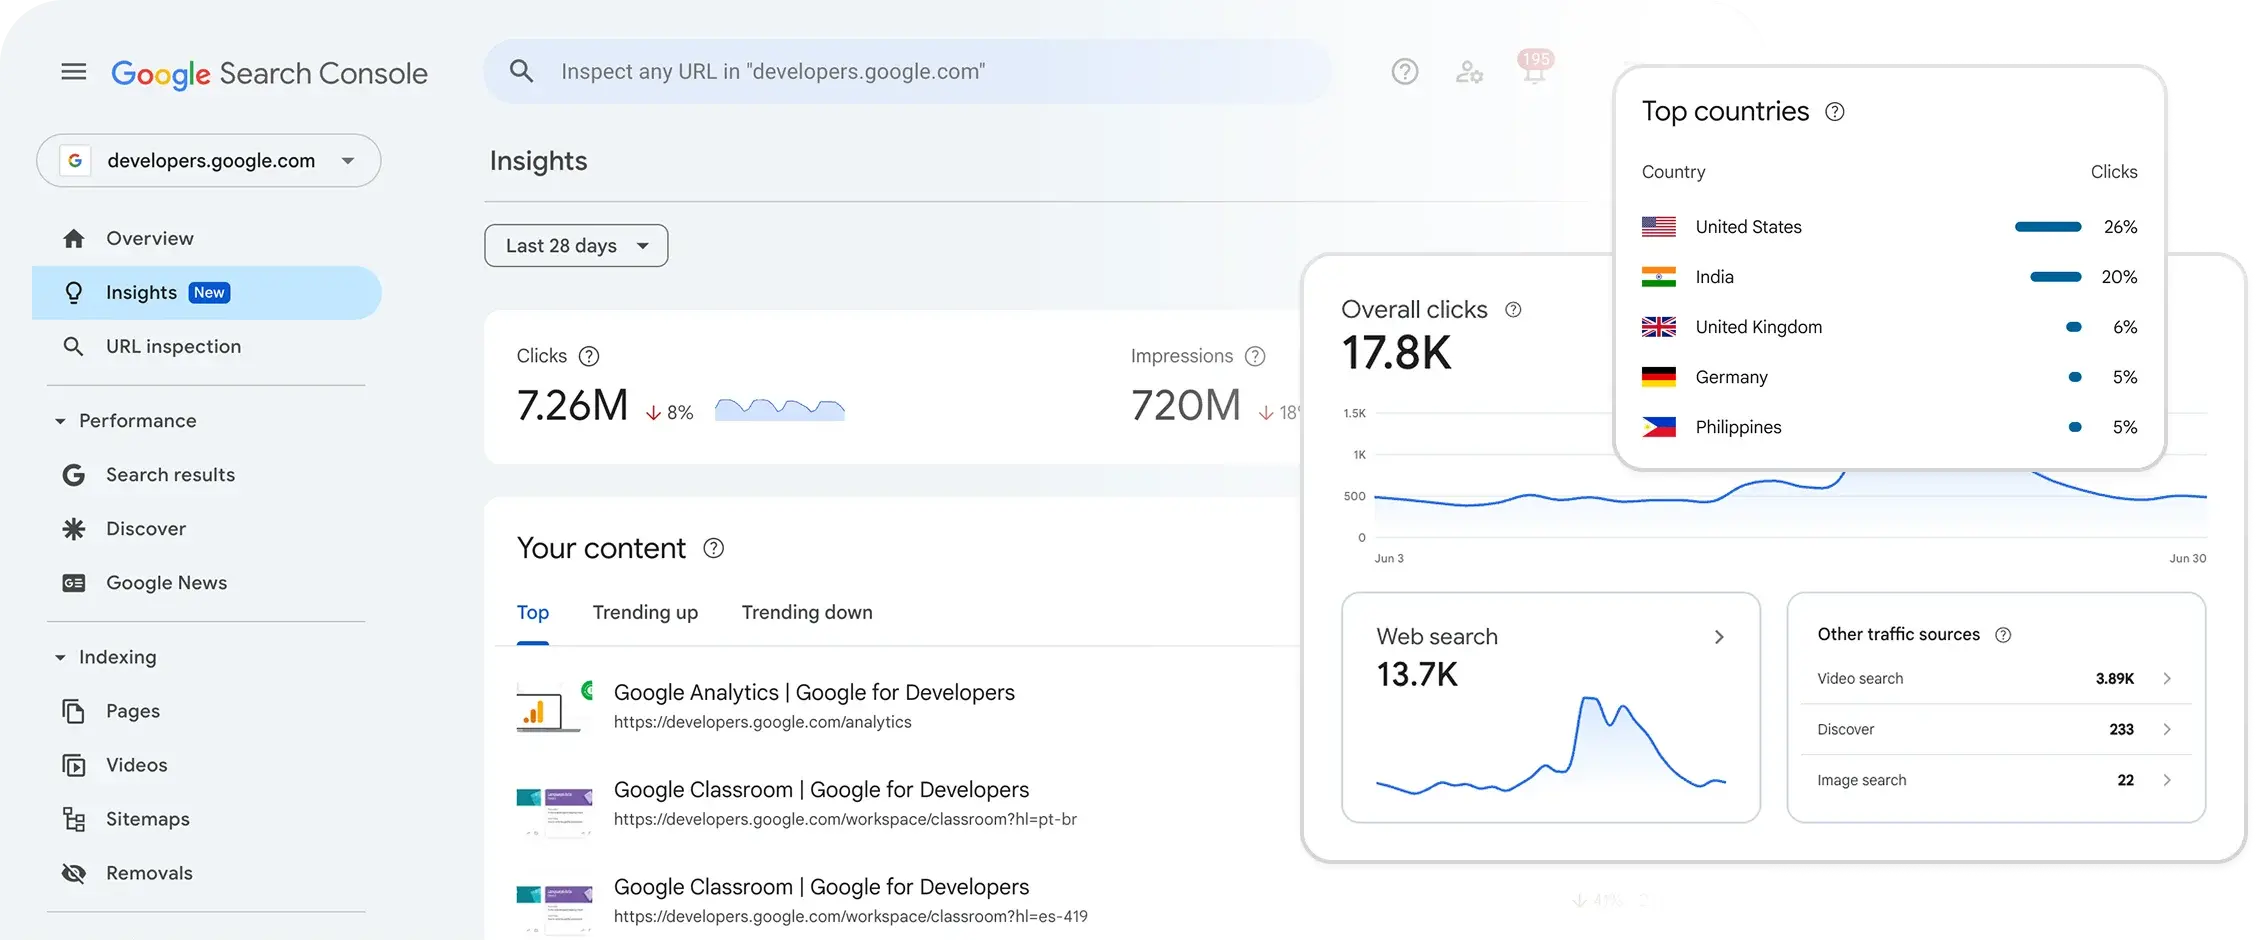Open the Last 28 days date dropdown

tap(576, 246)
